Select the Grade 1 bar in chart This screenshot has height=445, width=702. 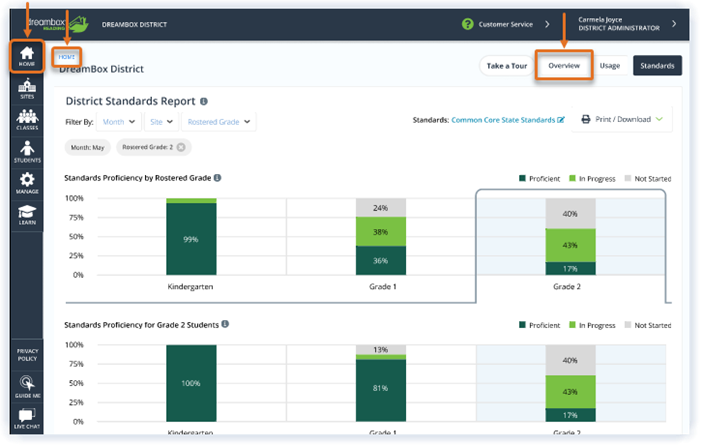coord(381,236)
